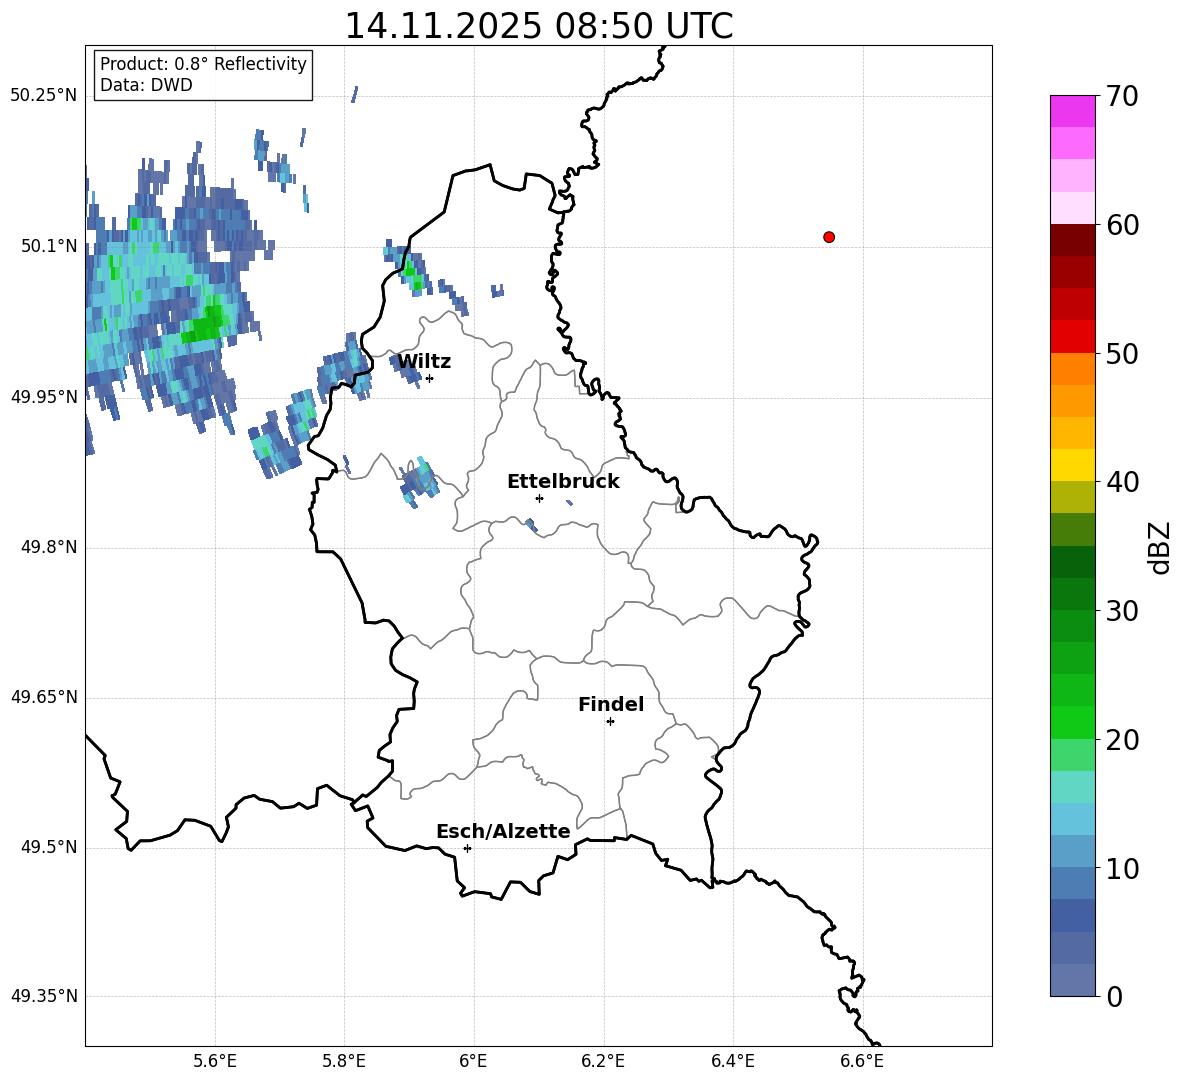
Task: Click the Esch/Alzette station cross marker
Action: pyautogui.click(x=467, y=848)
